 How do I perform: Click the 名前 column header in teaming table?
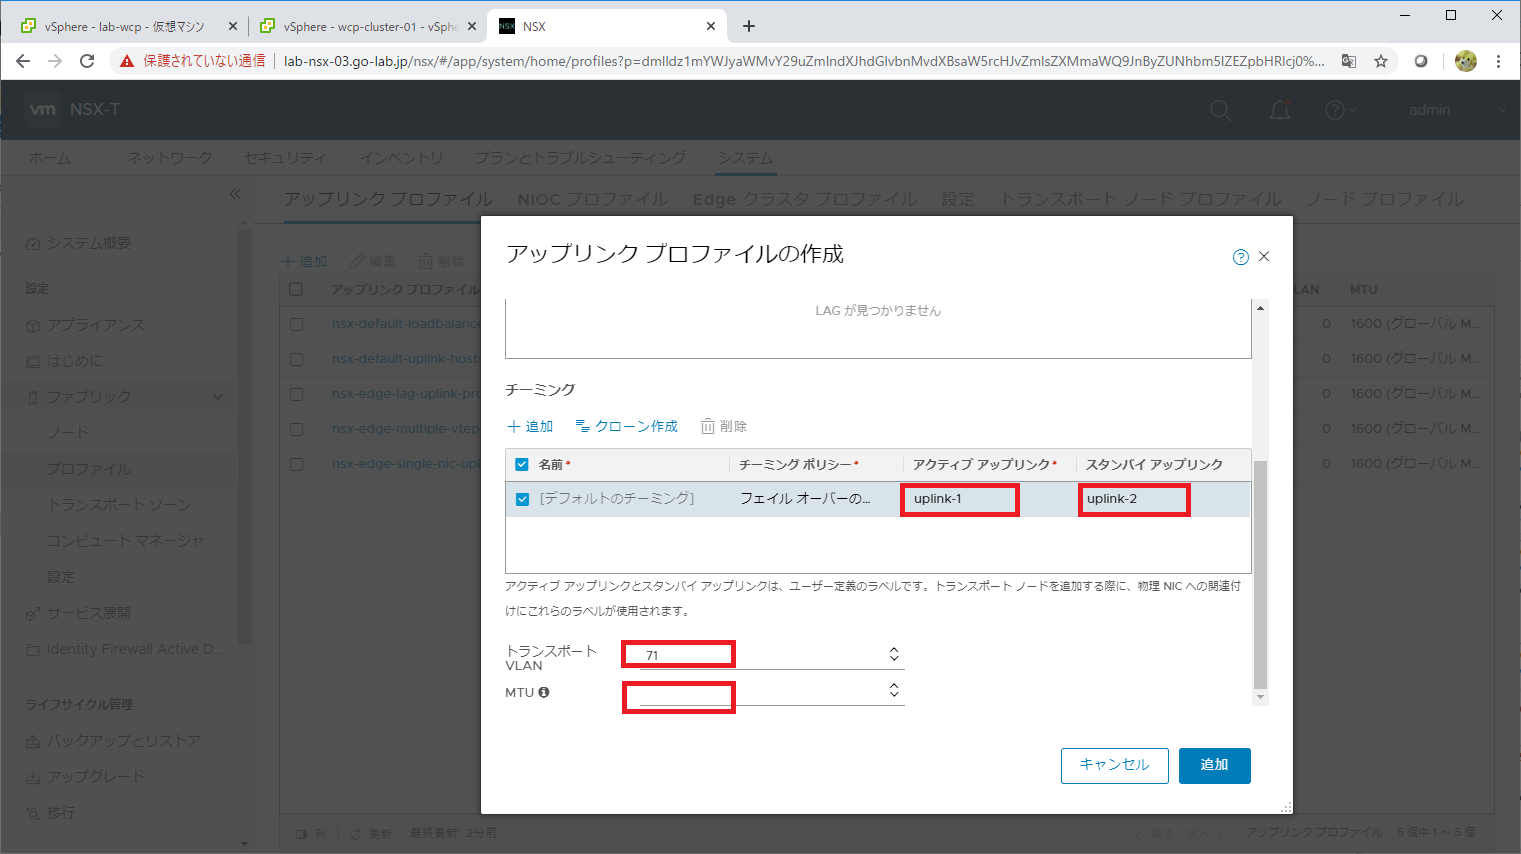(555, 465)
